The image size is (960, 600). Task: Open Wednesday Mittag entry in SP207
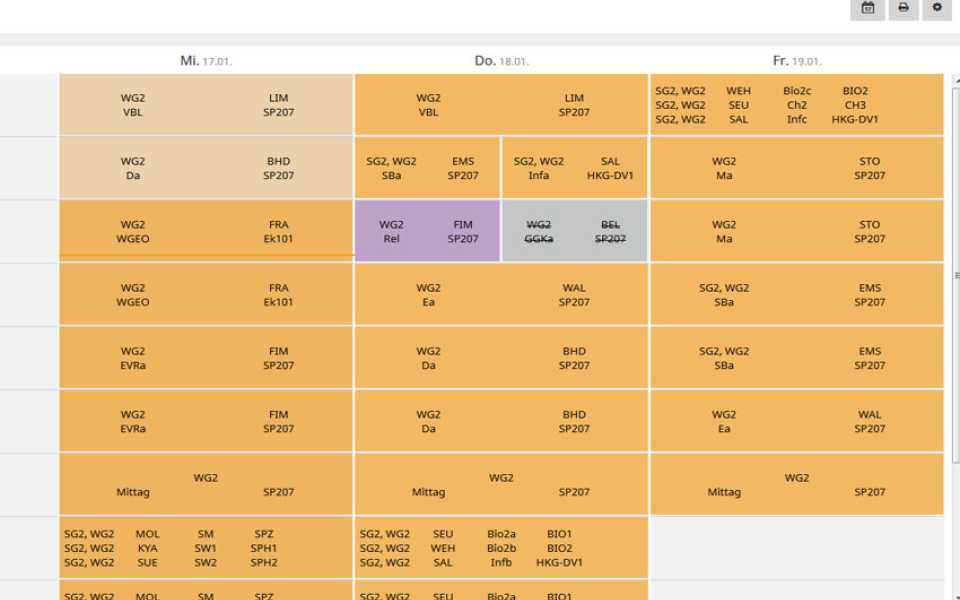pos(206,485)
